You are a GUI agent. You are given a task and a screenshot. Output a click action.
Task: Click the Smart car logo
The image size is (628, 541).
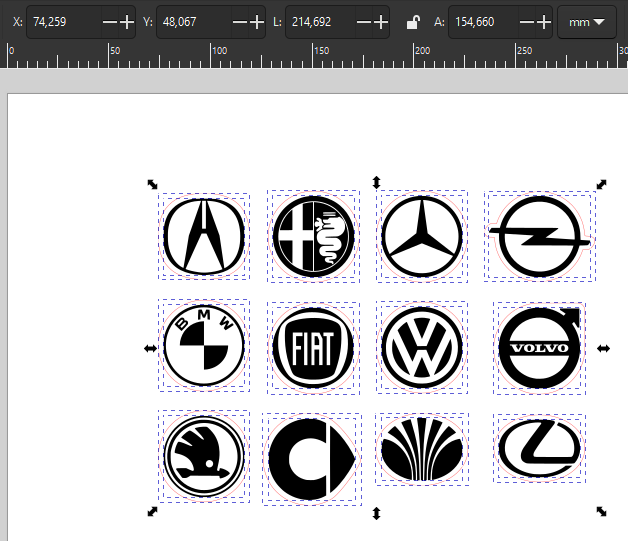click(312, 459)
